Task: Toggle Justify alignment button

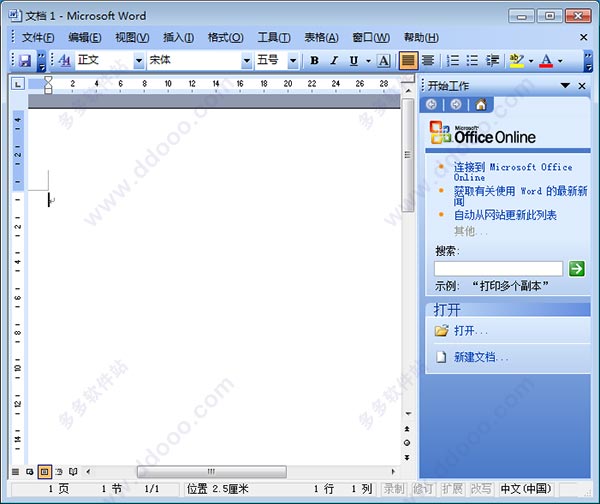Action: point(408,60)
